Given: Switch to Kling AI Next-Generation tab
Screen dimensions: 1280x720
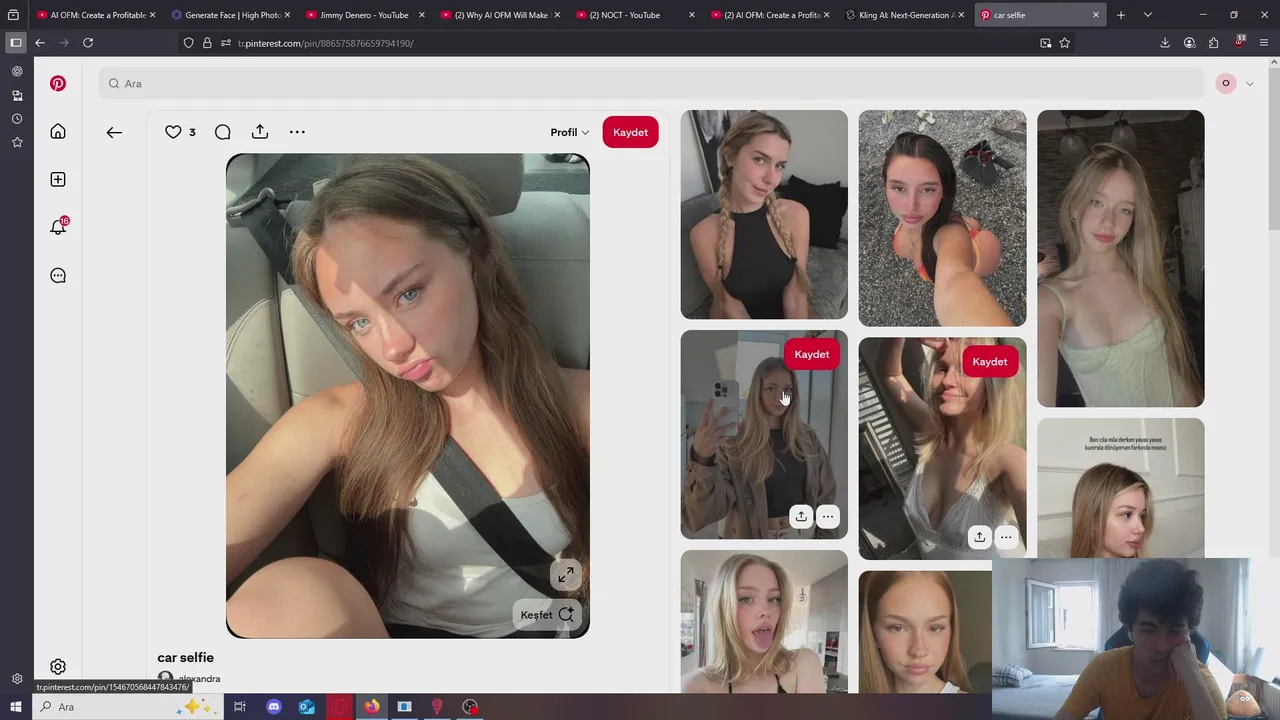Looking at the screenshot, I should point(904,15).
